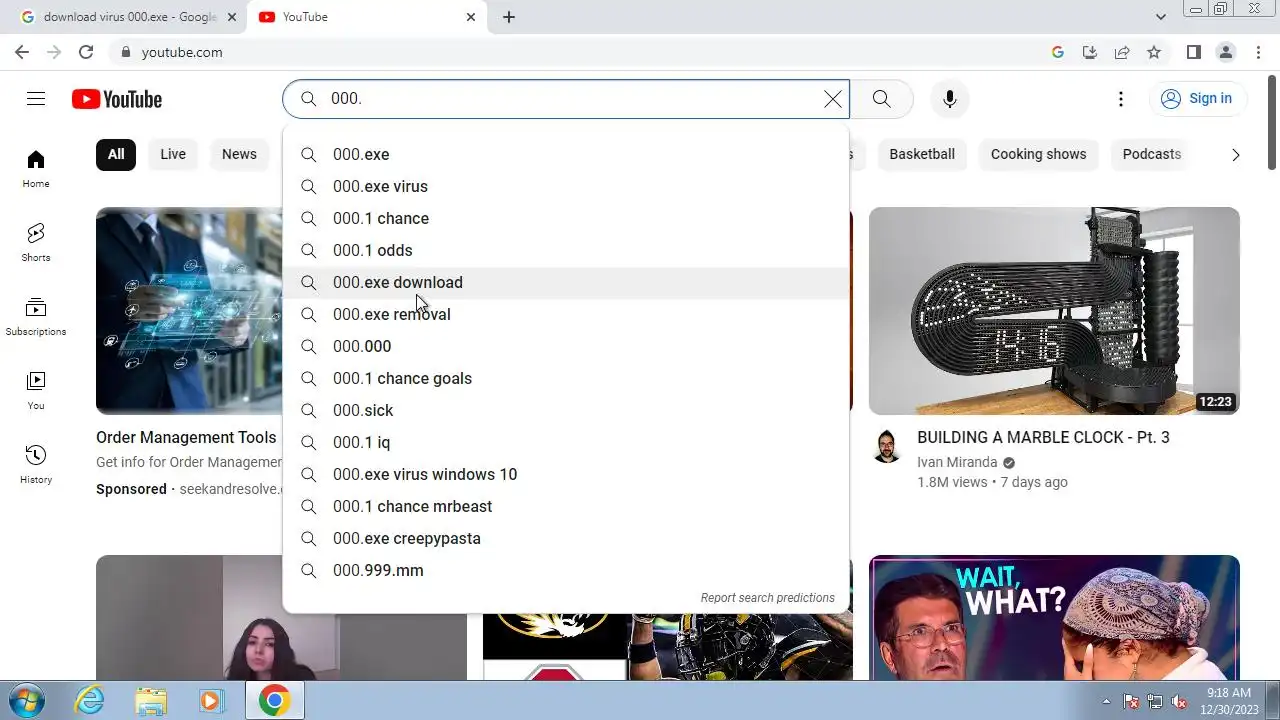Screen dimensions: 1280x720
Task: Go back in browser history
Action: tap(22, 52)
